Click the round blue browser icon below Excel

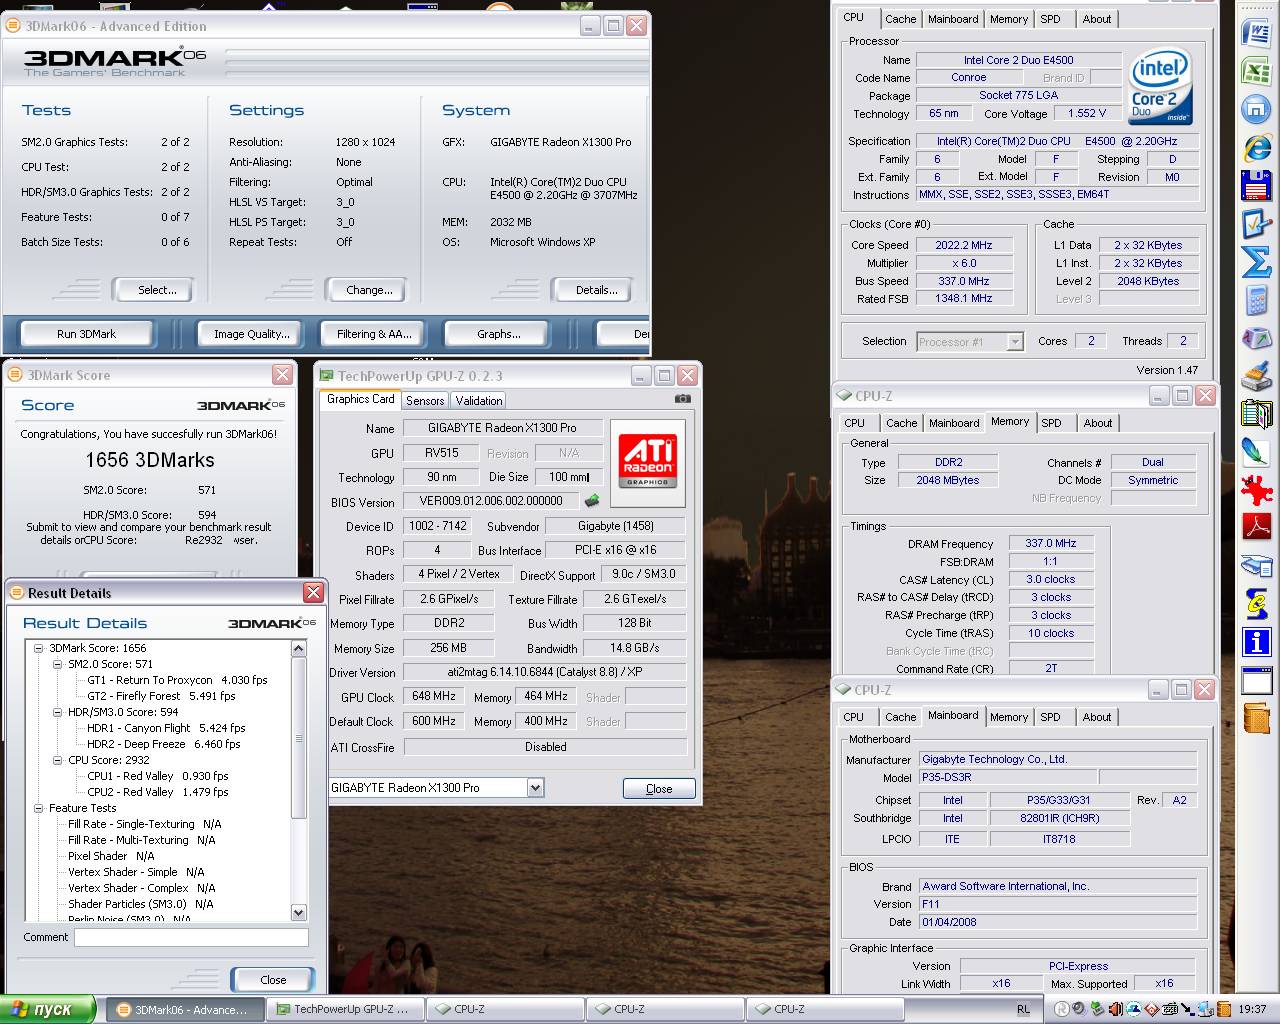coord(1256,109)
